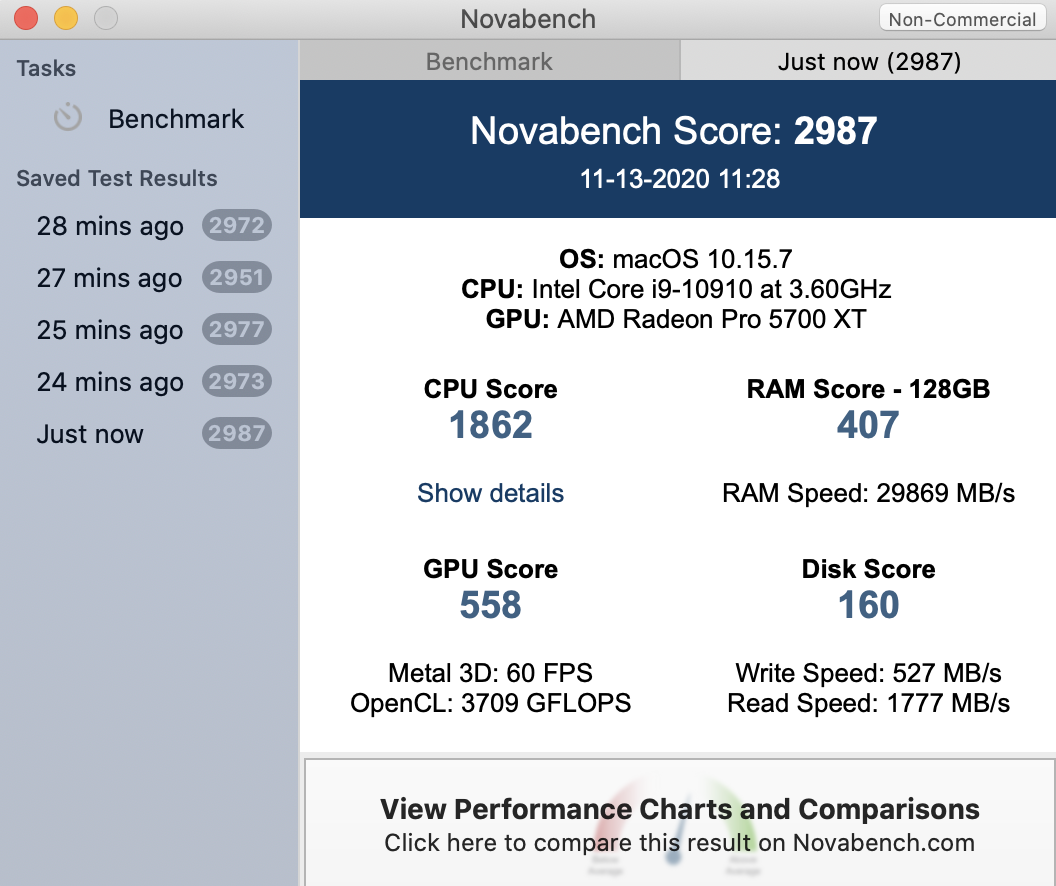Click RAM Speed: 29869 MB/s text
Image resolution: width=1056 pixels, height=886 pixels.
868,493
